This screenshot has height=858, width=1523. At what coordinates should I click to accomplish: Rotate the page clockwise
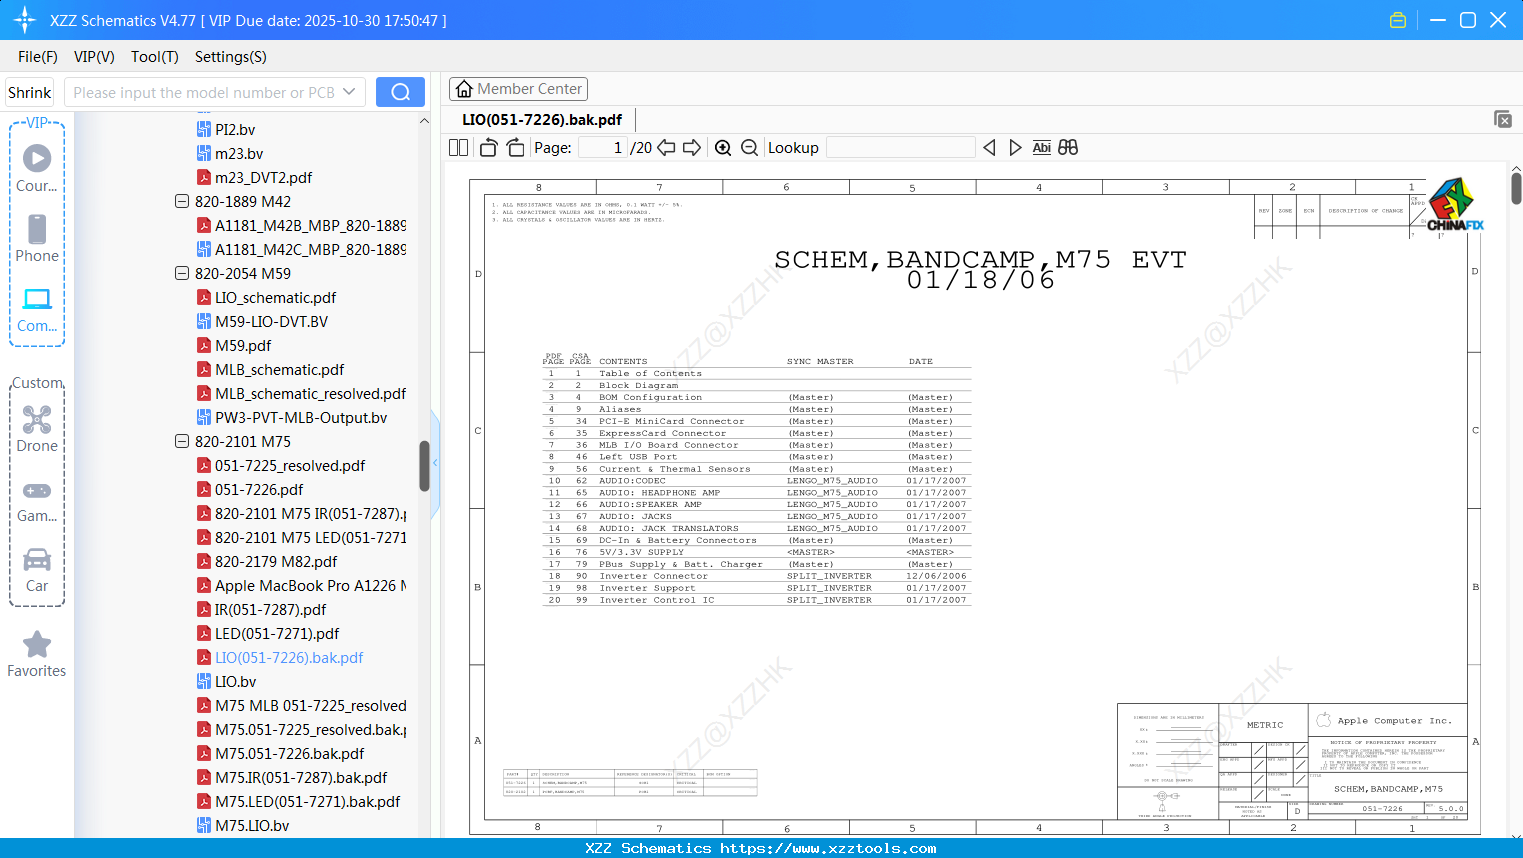point(515,148)
